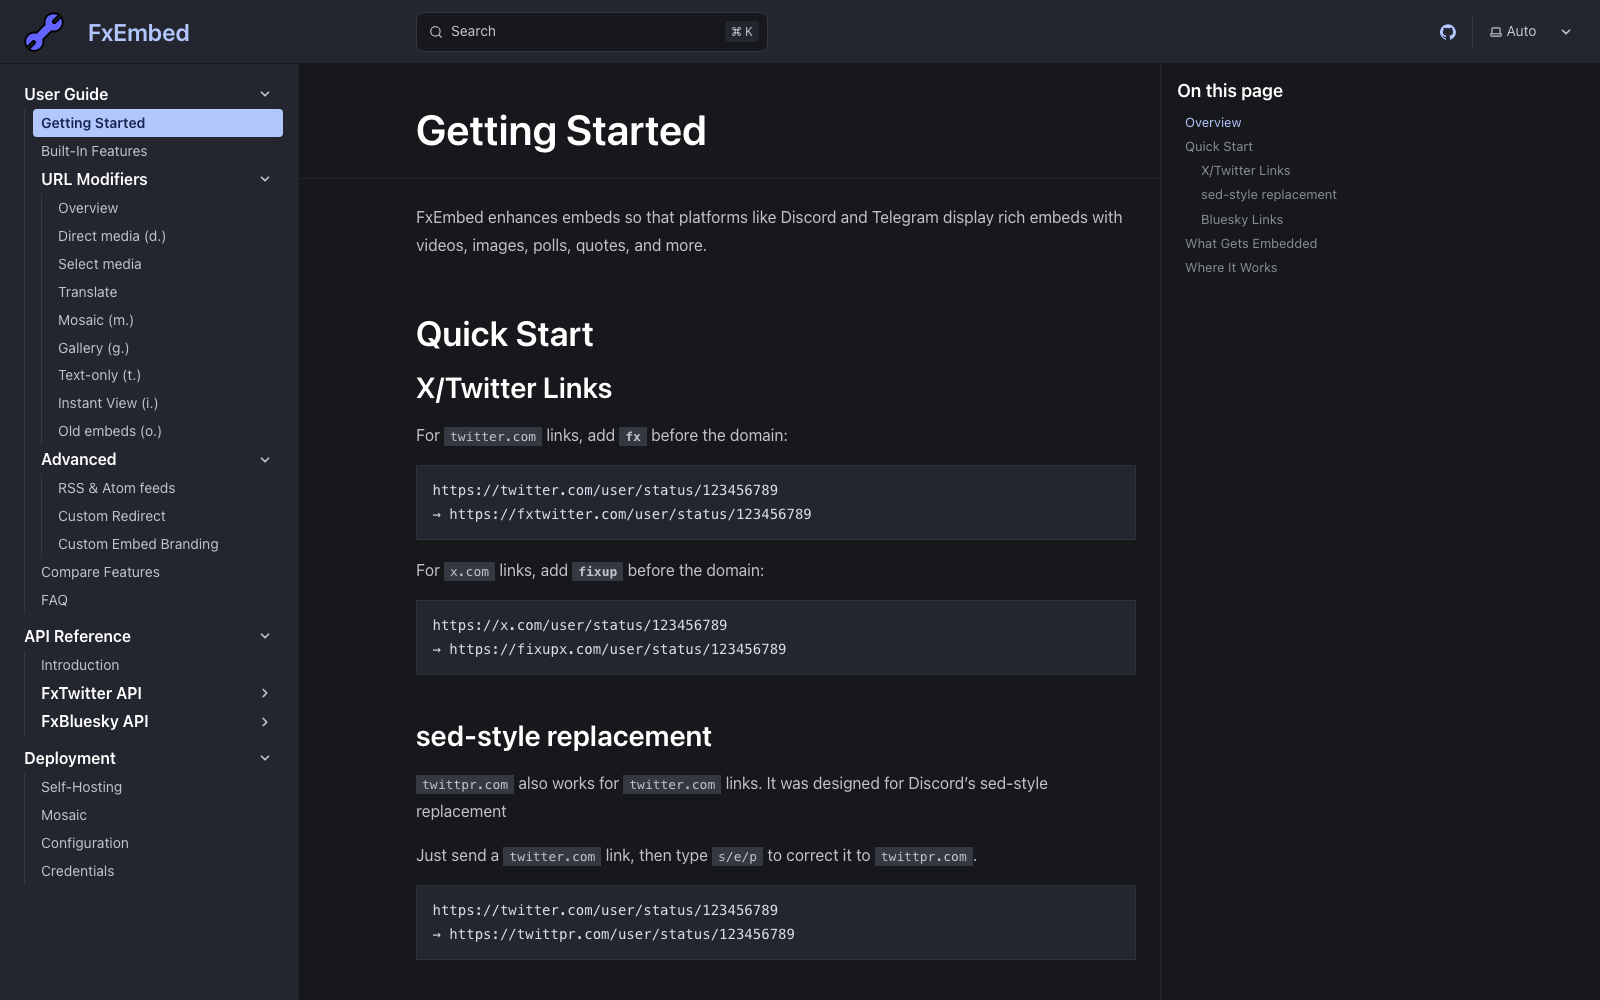
Task: Expand the FxBluesky API group
Action: point(265,722)
